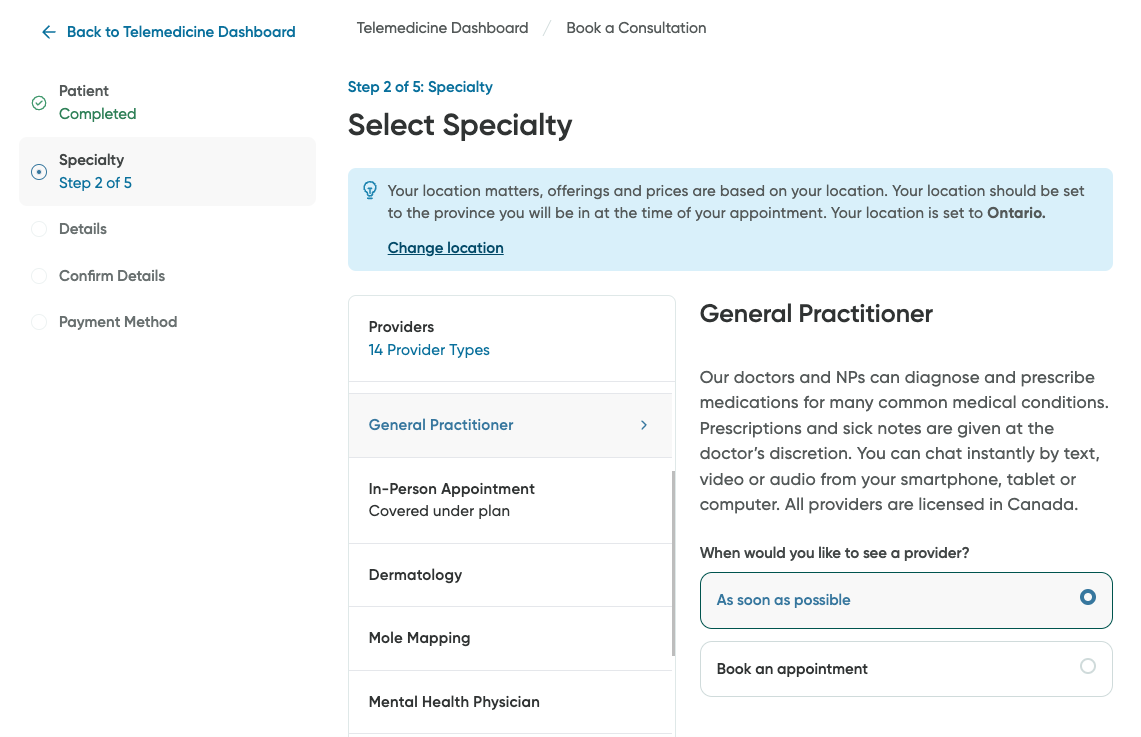
Task: Click the lightbulb icon in the location notice
Action: click(370, 190)
